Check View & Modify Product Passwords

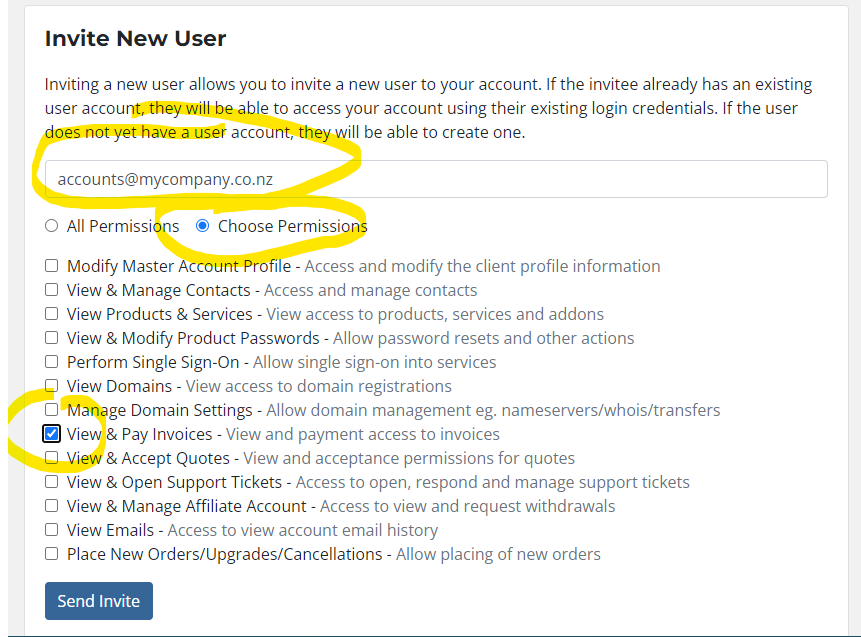click(x=52, y=338)
